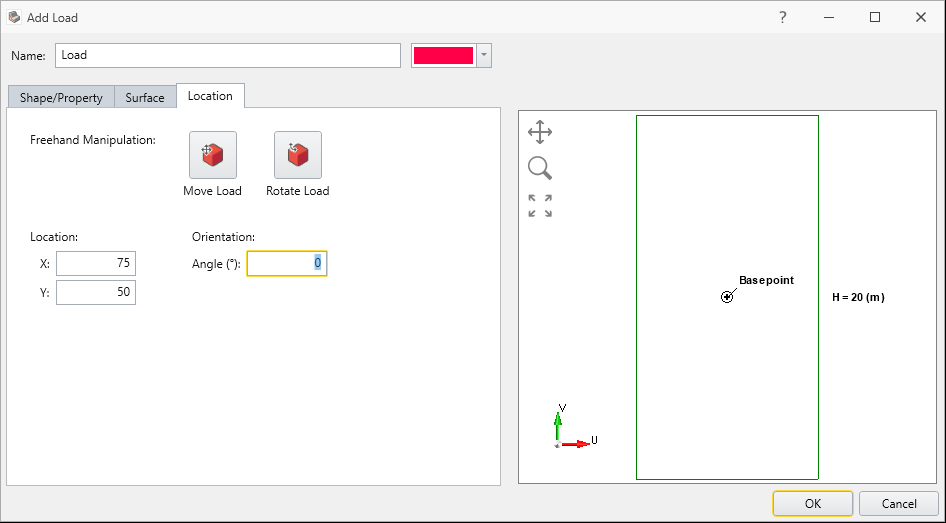Click the Basepoint marker in preview
Screen dimensions: 946x523
(x=727, y=297)
